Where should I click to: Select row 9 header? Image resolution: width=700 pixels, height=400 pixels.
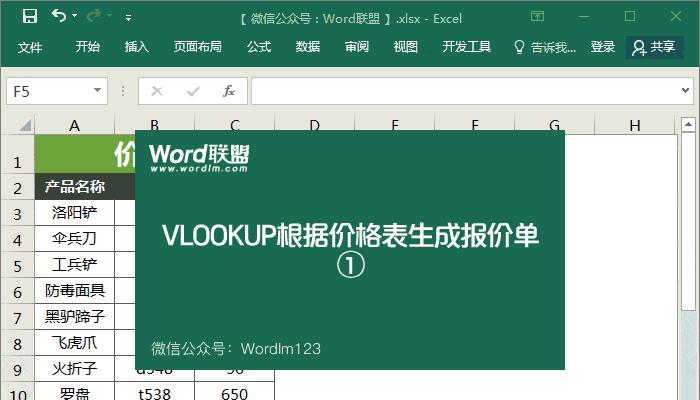click(17, 369)
